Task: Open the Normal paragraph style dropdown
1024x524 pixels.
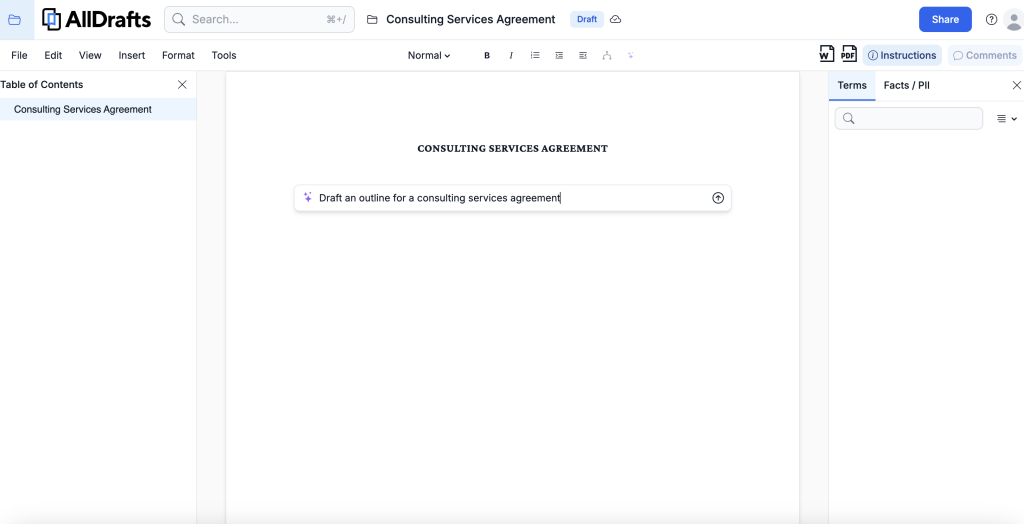Action: pos(429,56)
